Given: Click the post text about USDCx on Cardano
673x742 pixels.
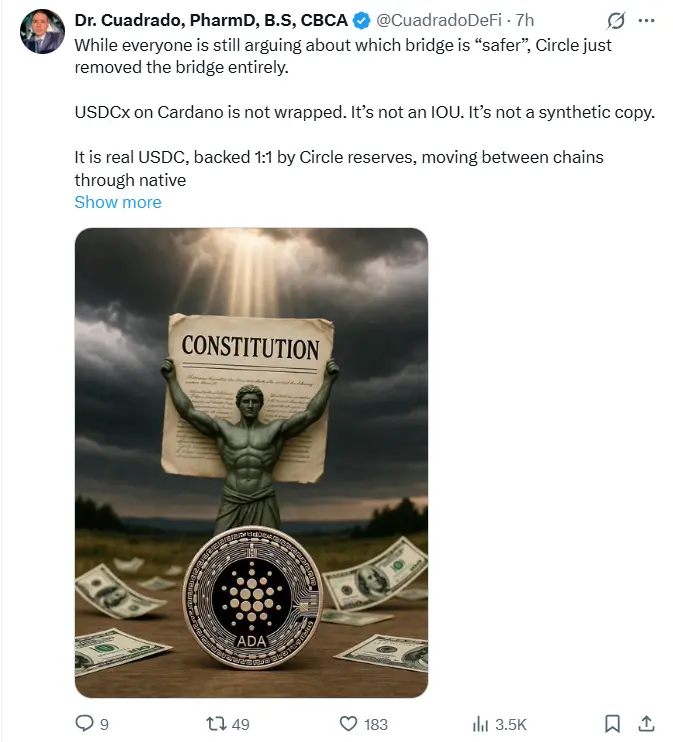Looking at the screenshot, I should 364,112.
